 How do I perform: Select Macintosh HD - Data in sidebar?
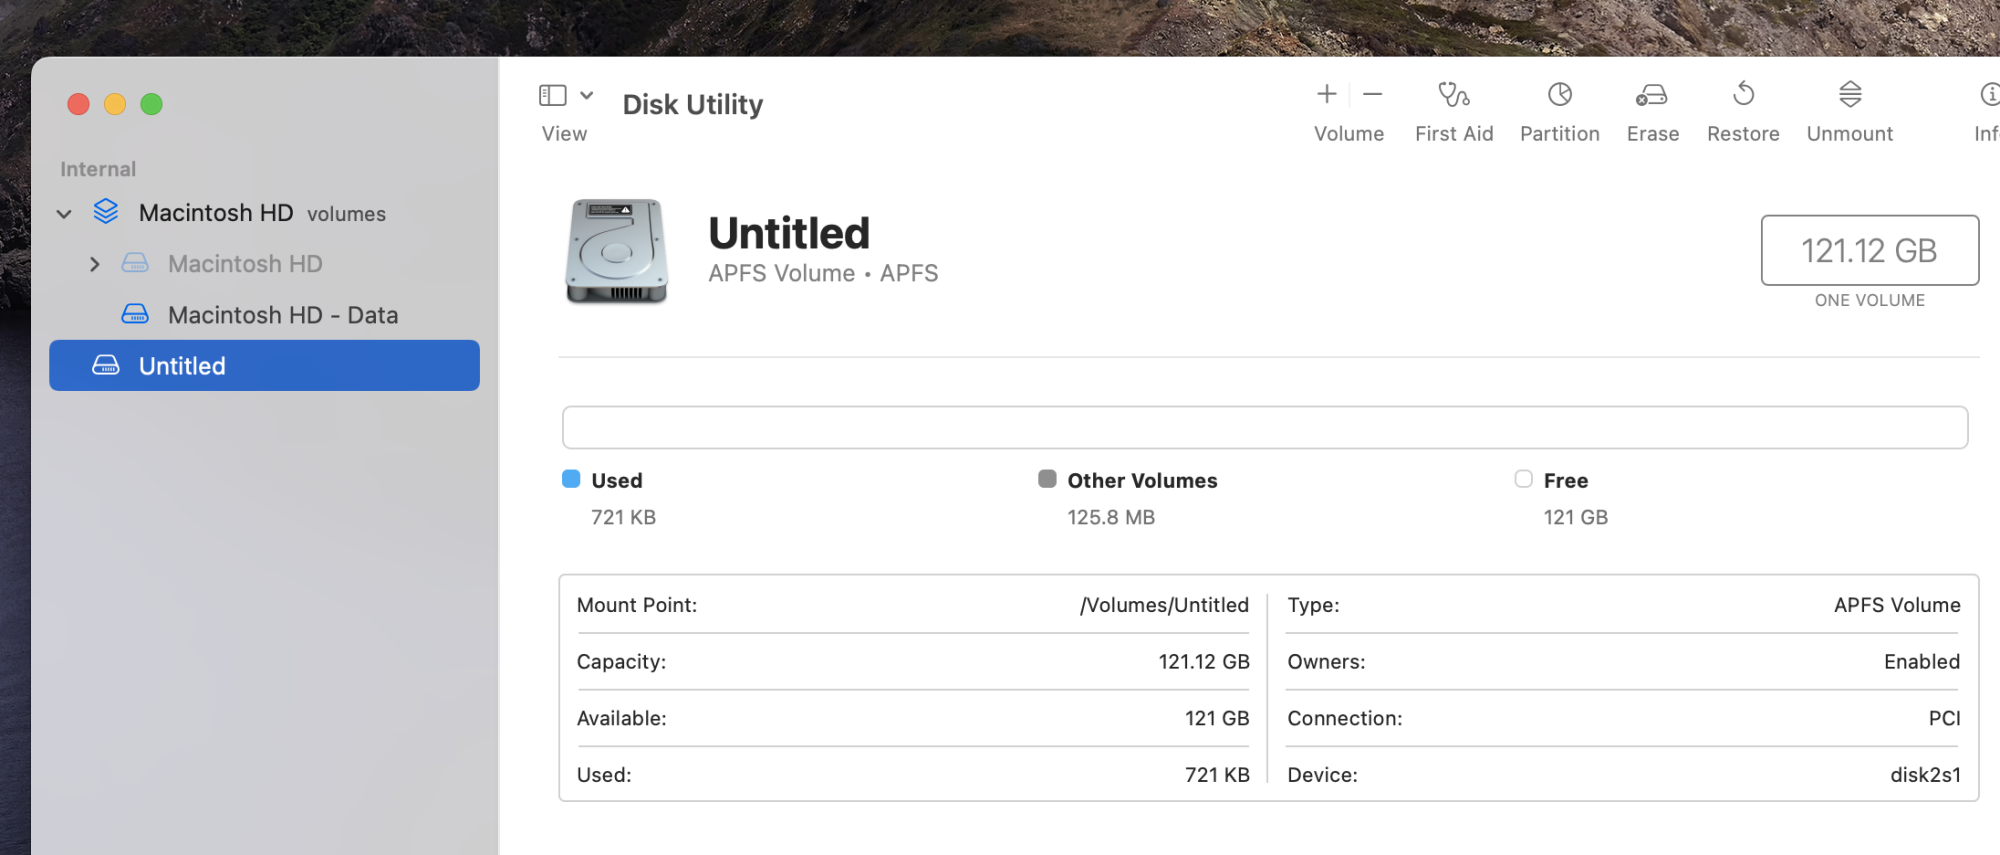[x=282, y=315]
